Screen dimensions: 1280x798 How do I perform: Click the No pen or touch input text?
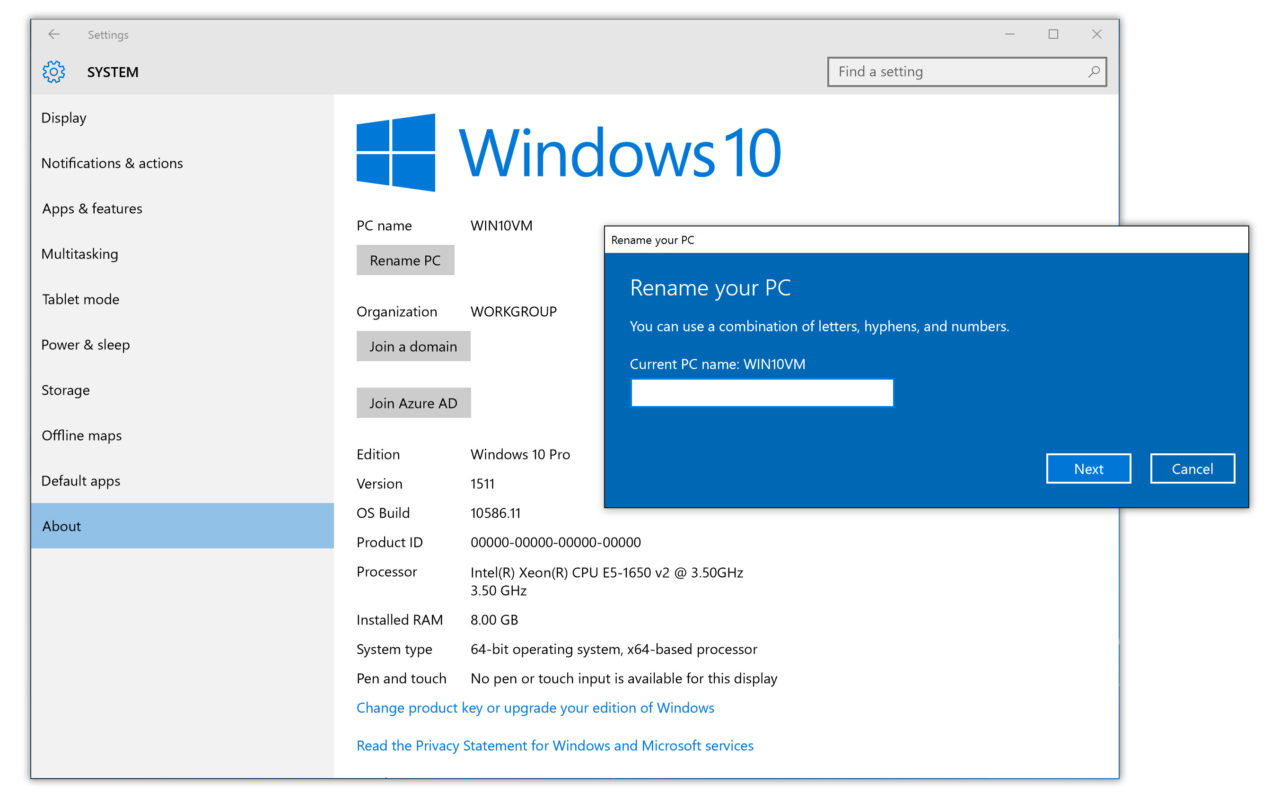pos(624,679)
